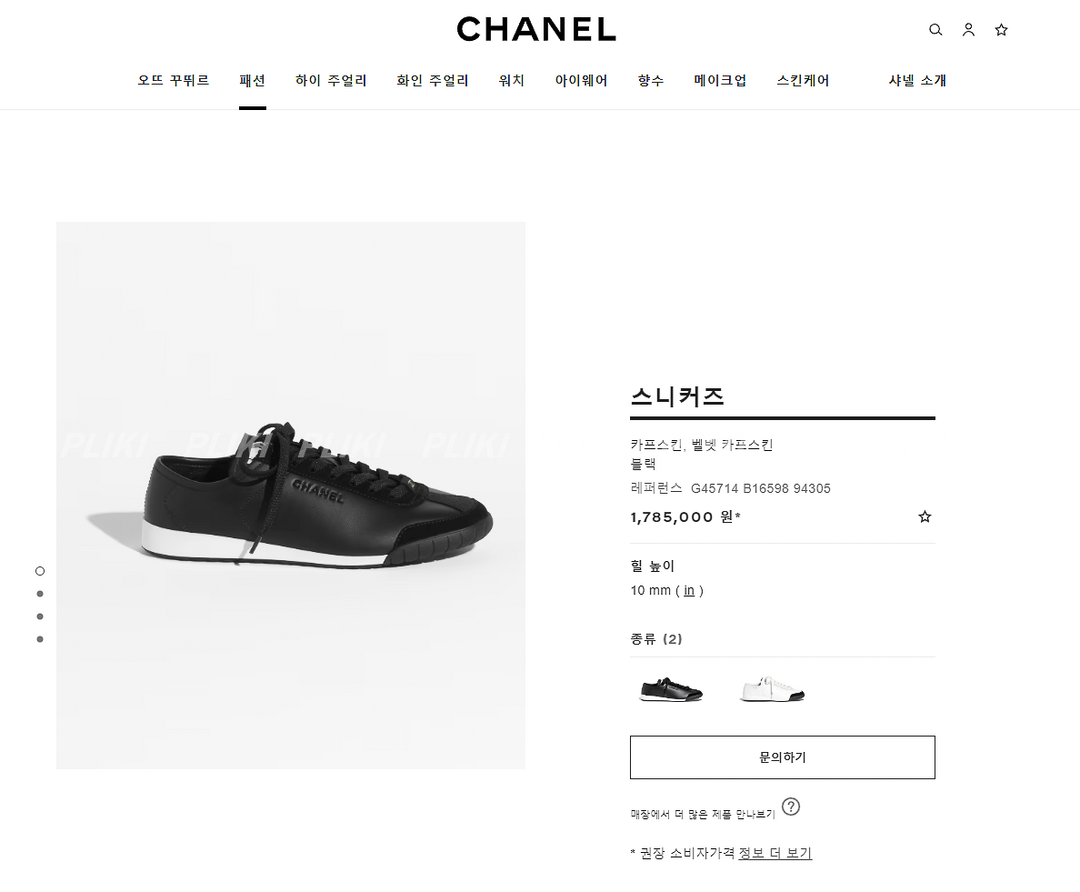Click the CHANEL logo

click(x=537, y=30)
